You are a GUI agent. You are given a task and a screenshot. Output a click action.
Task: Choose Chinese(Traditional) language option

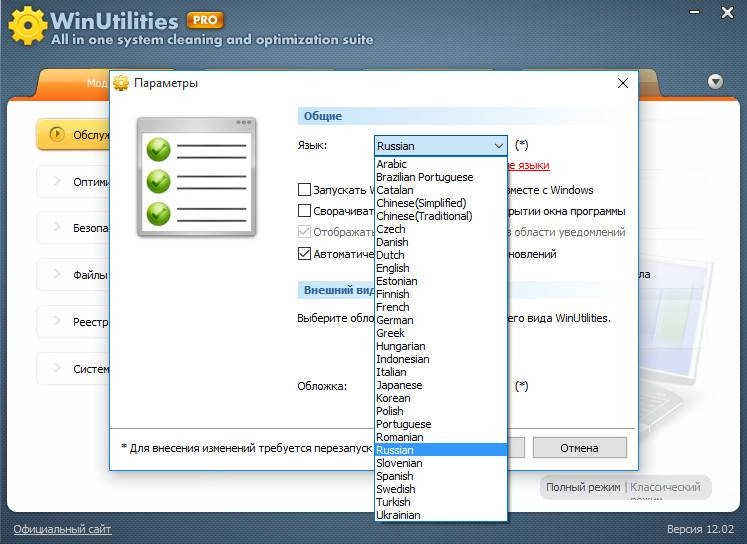pos(441,216)
